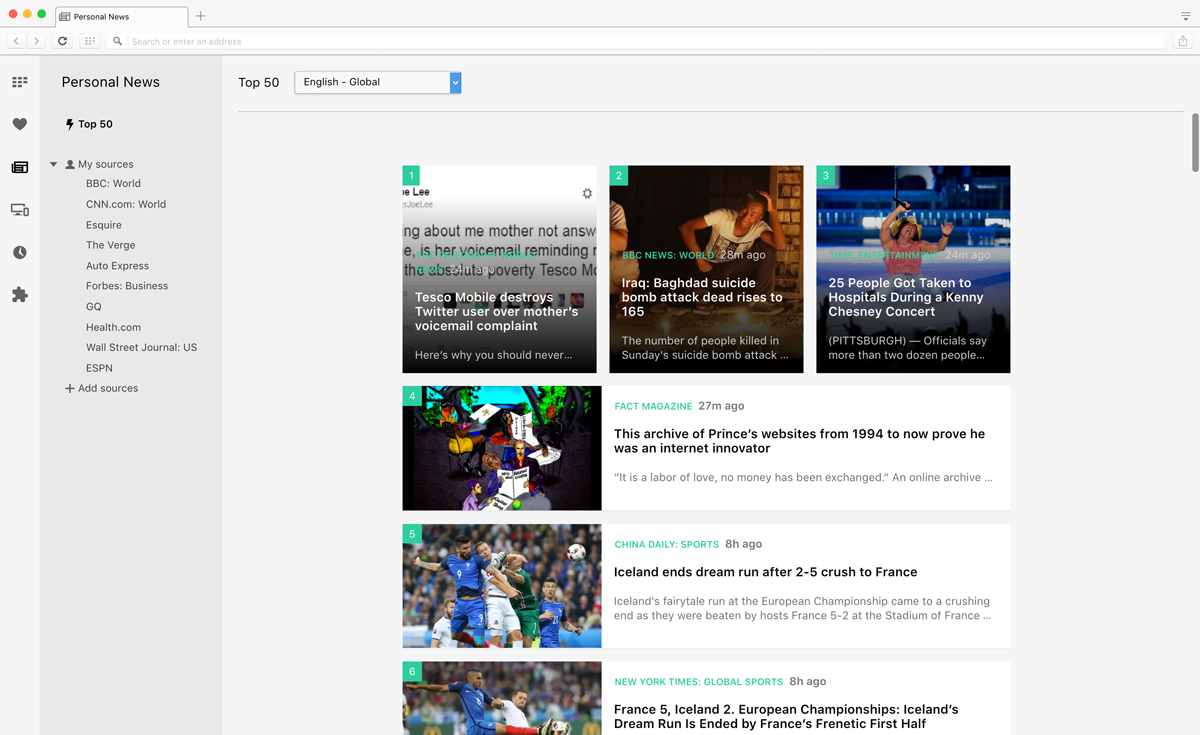Select Top 50 in the news sidebar
The image size is (1200, 735).
pos(95,124)
